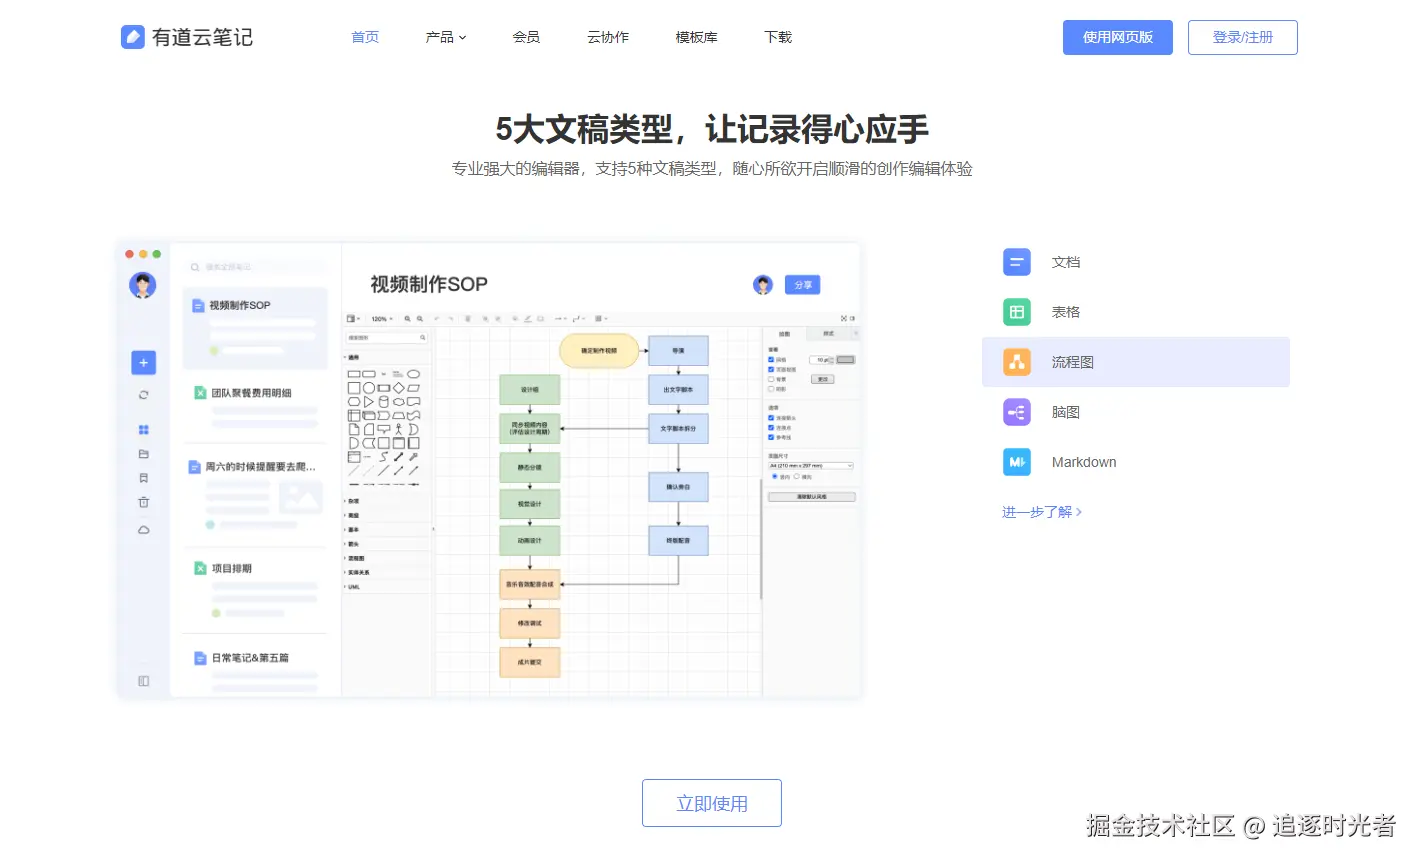Viewport: 1420px width, 863px height.
Task: Follow the 进一步了解 link
Action: [1042, 512]
